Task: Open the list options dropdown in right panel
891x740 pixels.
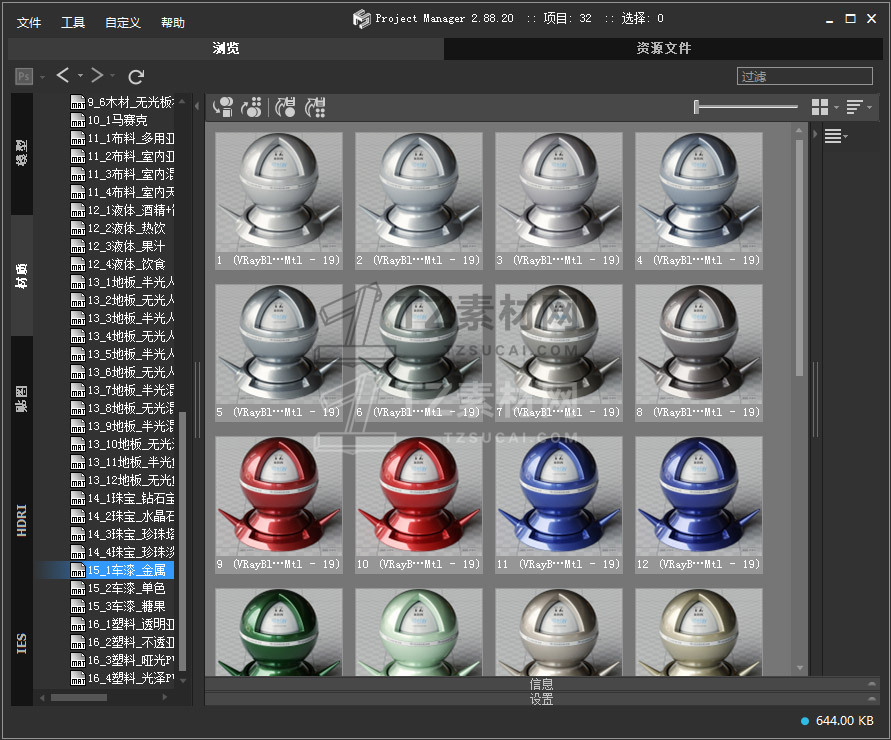Action: tap(835, 137)
